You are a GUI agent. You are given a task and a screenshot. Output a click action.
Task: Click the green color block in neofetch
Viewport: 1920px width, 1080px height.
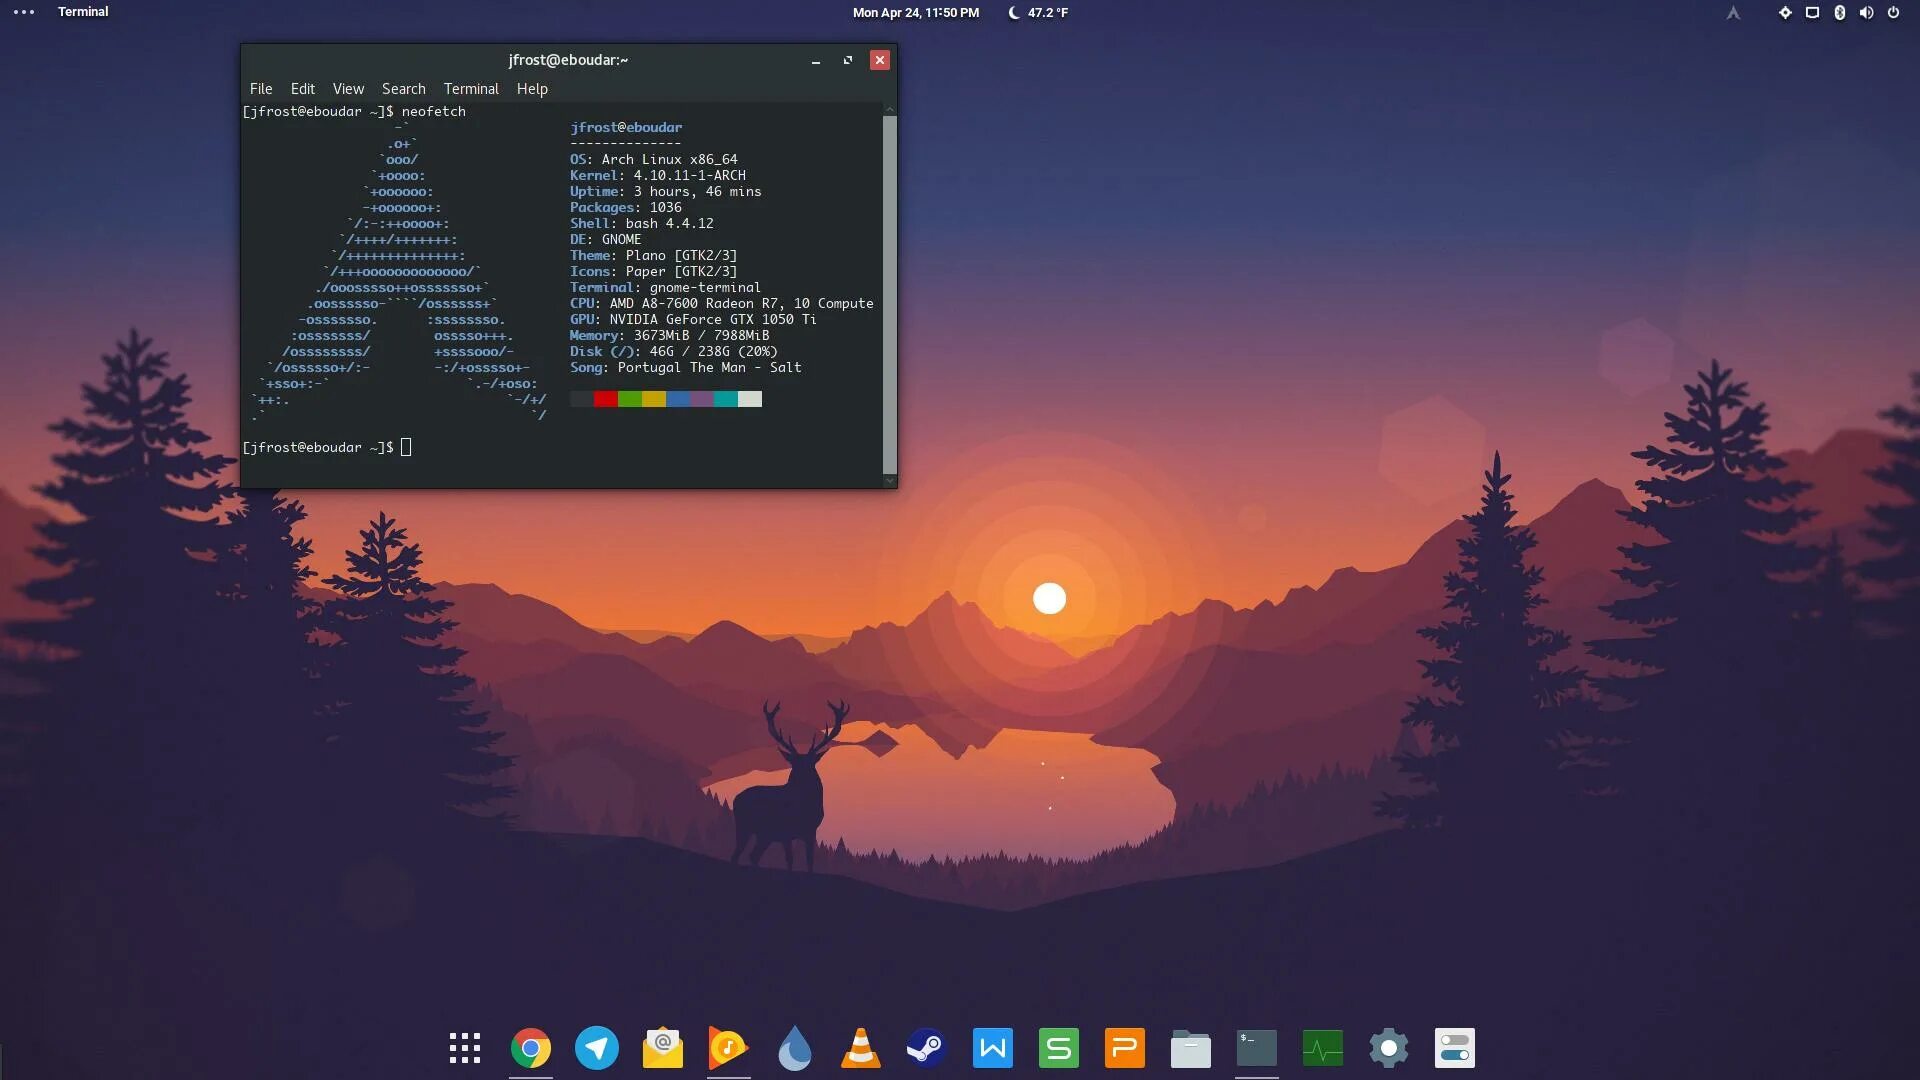tap(630, 399)
